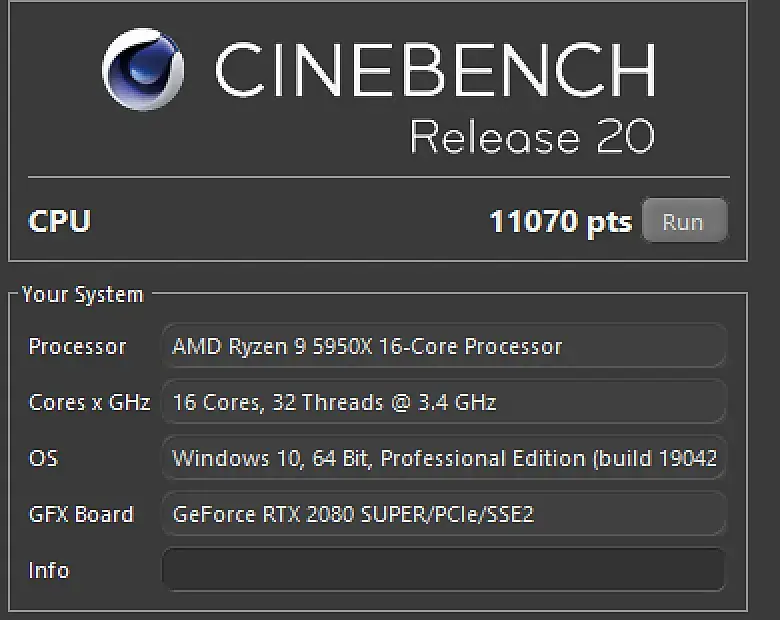Select the GeForce RTX 2080 SUPER field
780x620 pixels.
(443, 514)
